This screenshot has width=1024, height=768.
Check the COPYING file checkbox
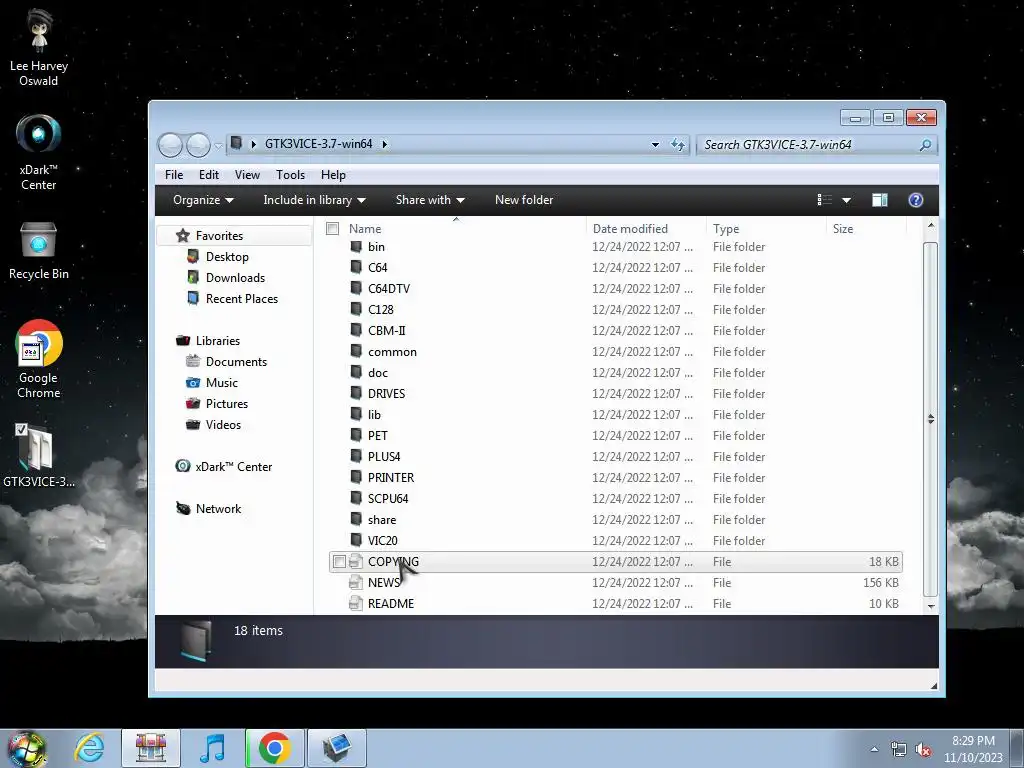(x=339, y=562)
